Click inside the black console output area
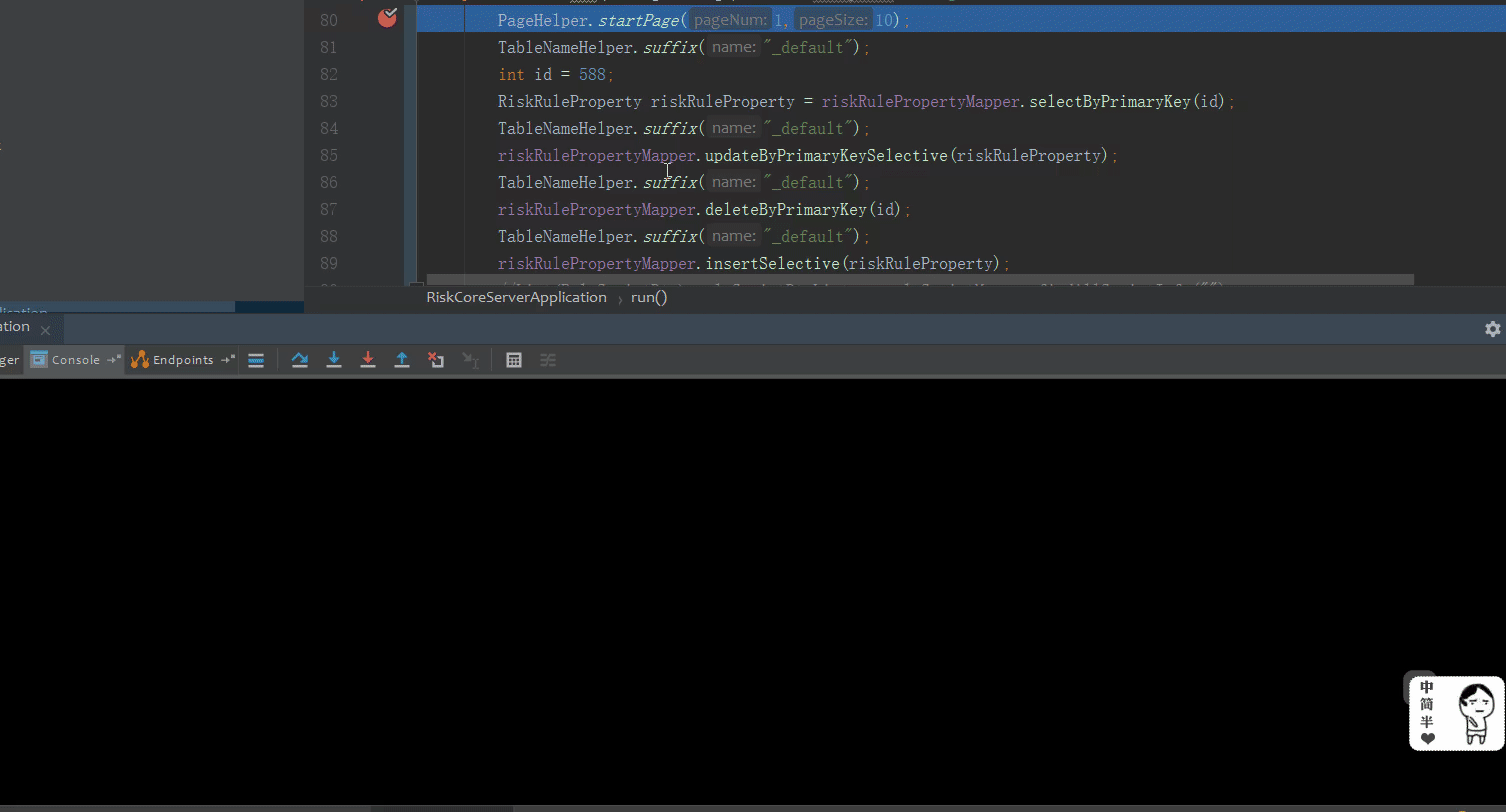The image size is (1506, 812). point(753,590)
